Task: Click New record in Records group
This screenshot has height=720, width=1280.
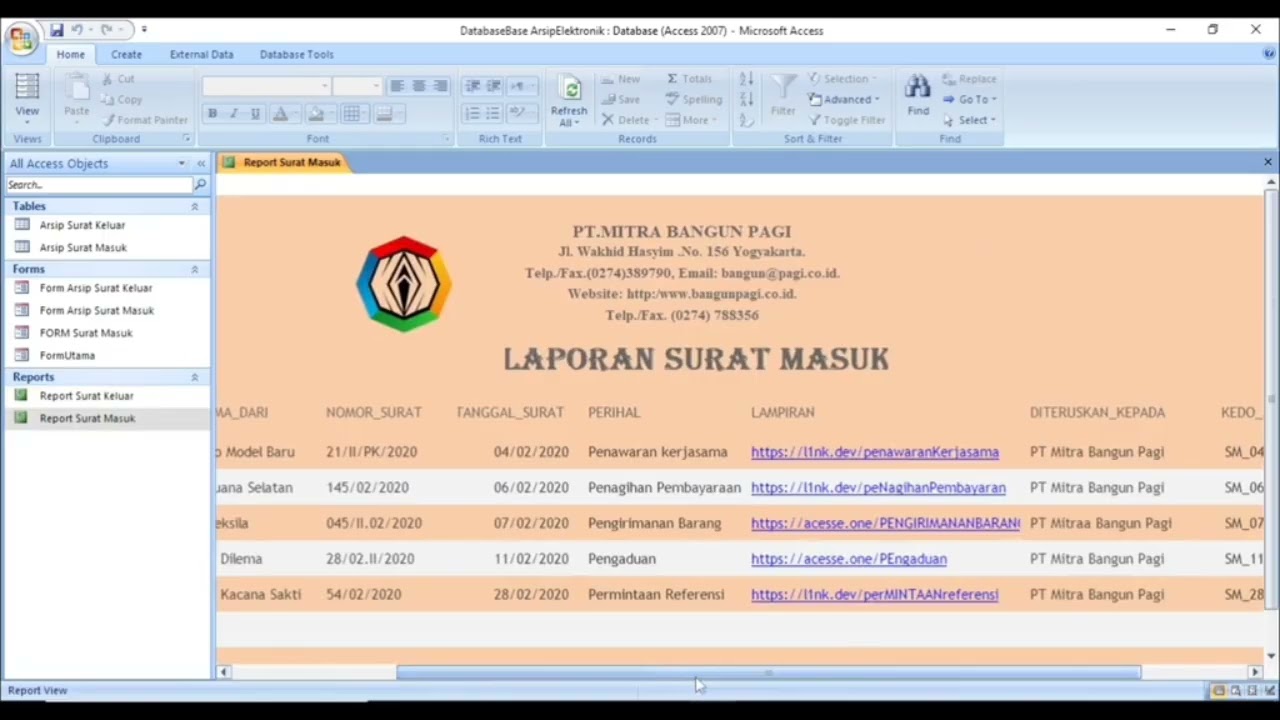Action: [x=621, y=79]
